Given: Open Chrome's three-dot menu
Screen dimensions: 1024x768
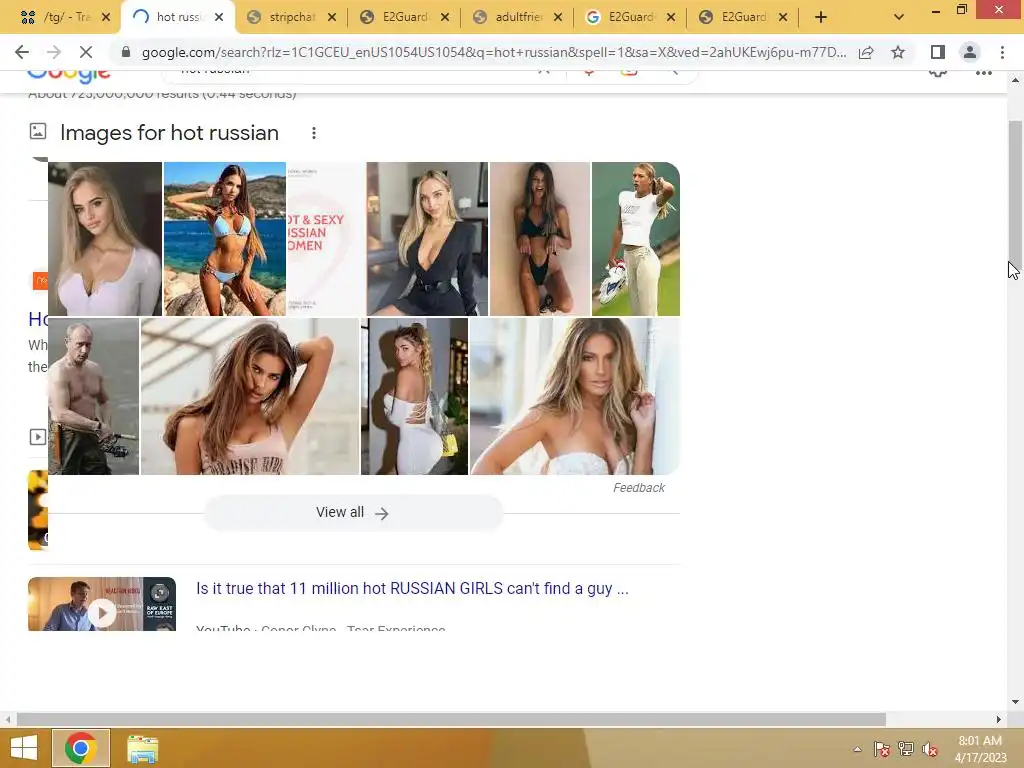Looking at the screenshot, I should pyautogui.click(x=1002, y=52).
